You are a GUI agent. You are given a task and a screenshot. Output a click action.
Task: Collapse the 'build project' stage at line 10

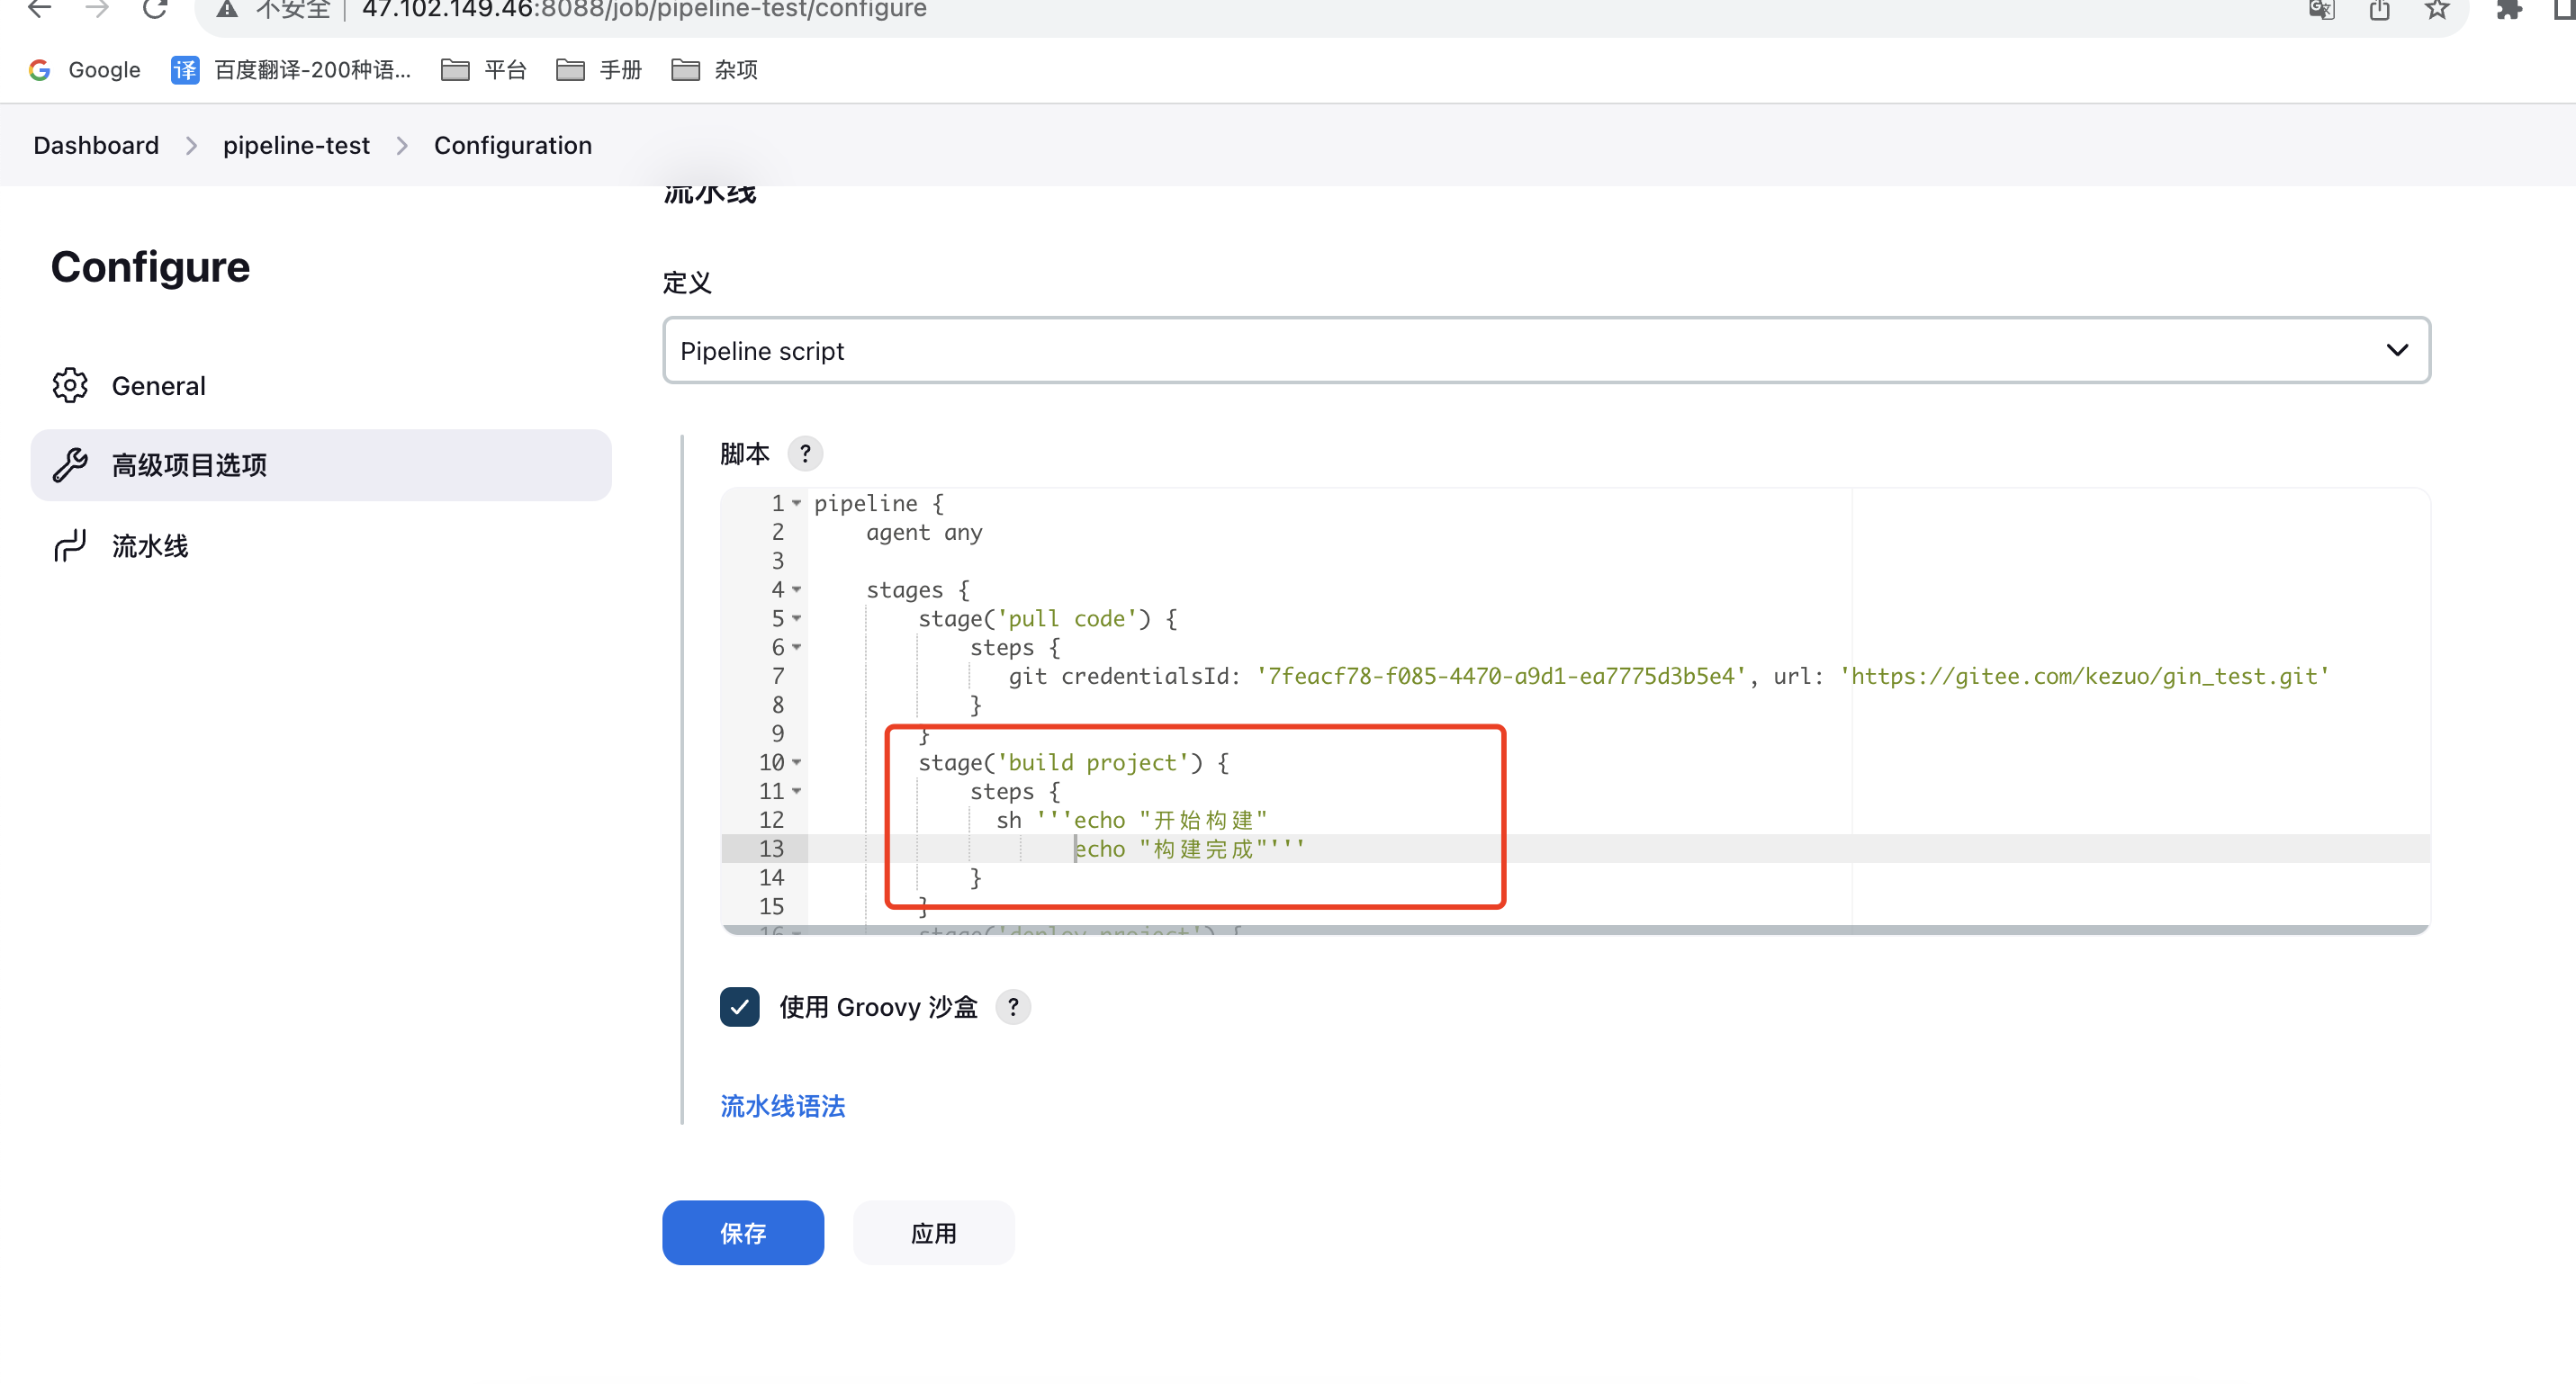797,762
